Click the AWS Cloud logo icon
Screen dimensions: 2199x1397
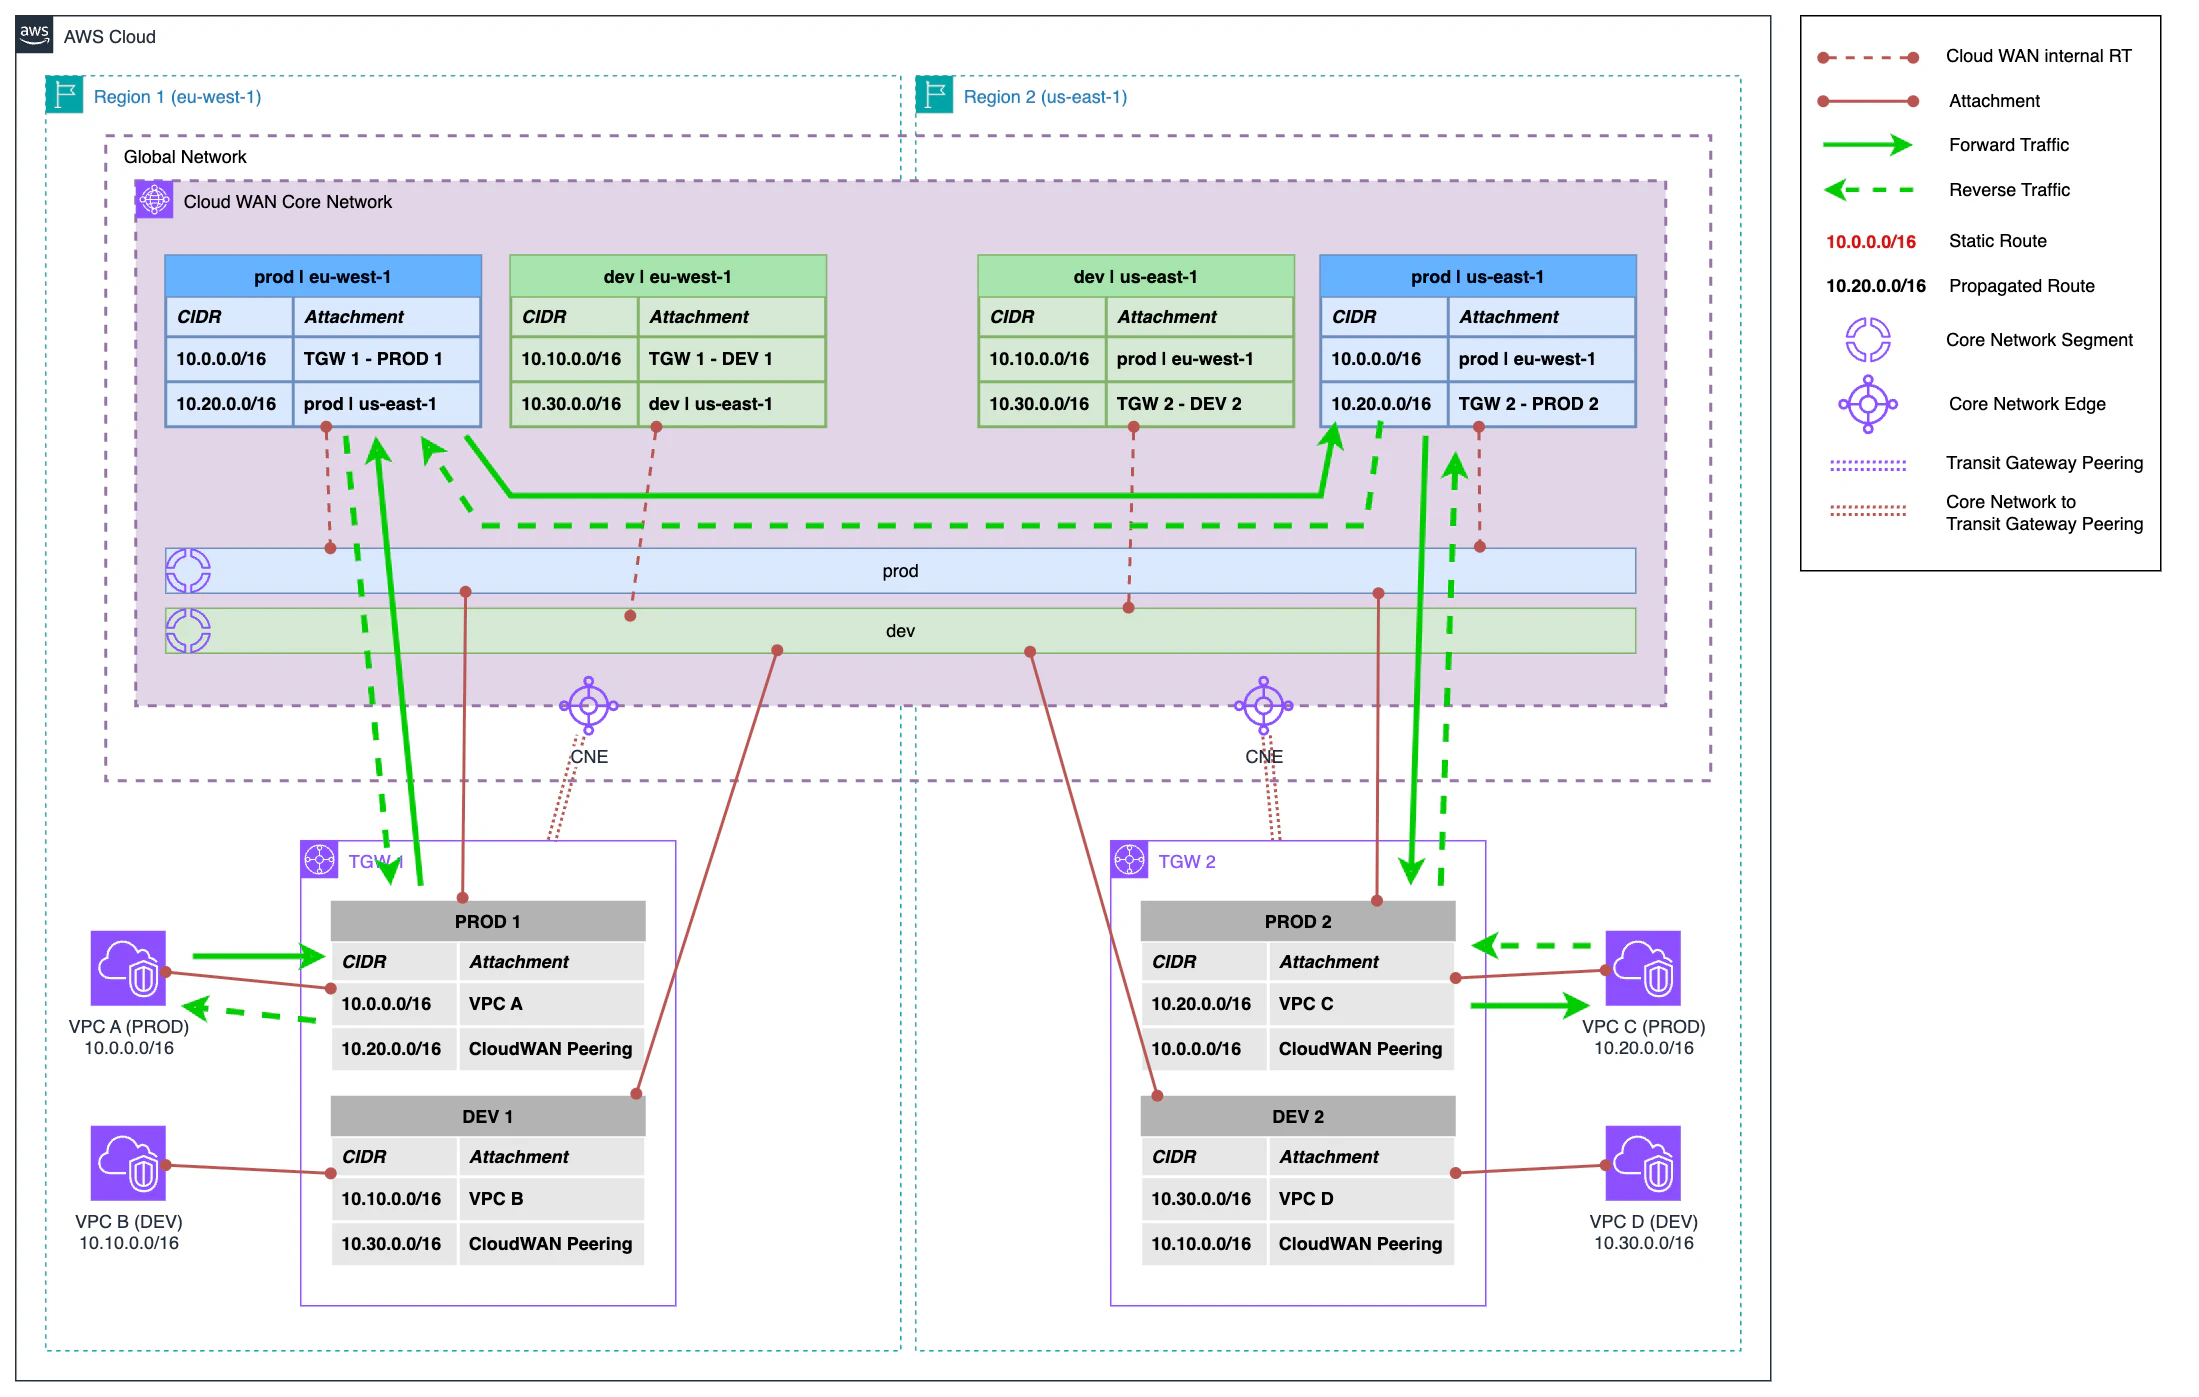click(x=33, y=36)
